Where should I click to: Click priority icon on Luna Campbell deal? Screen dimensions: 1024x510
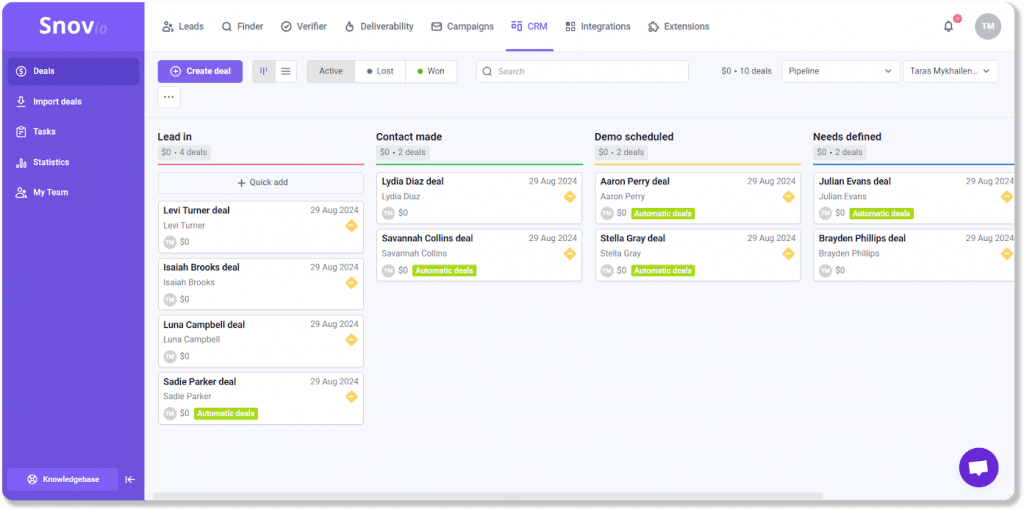(x=351, y=340)
